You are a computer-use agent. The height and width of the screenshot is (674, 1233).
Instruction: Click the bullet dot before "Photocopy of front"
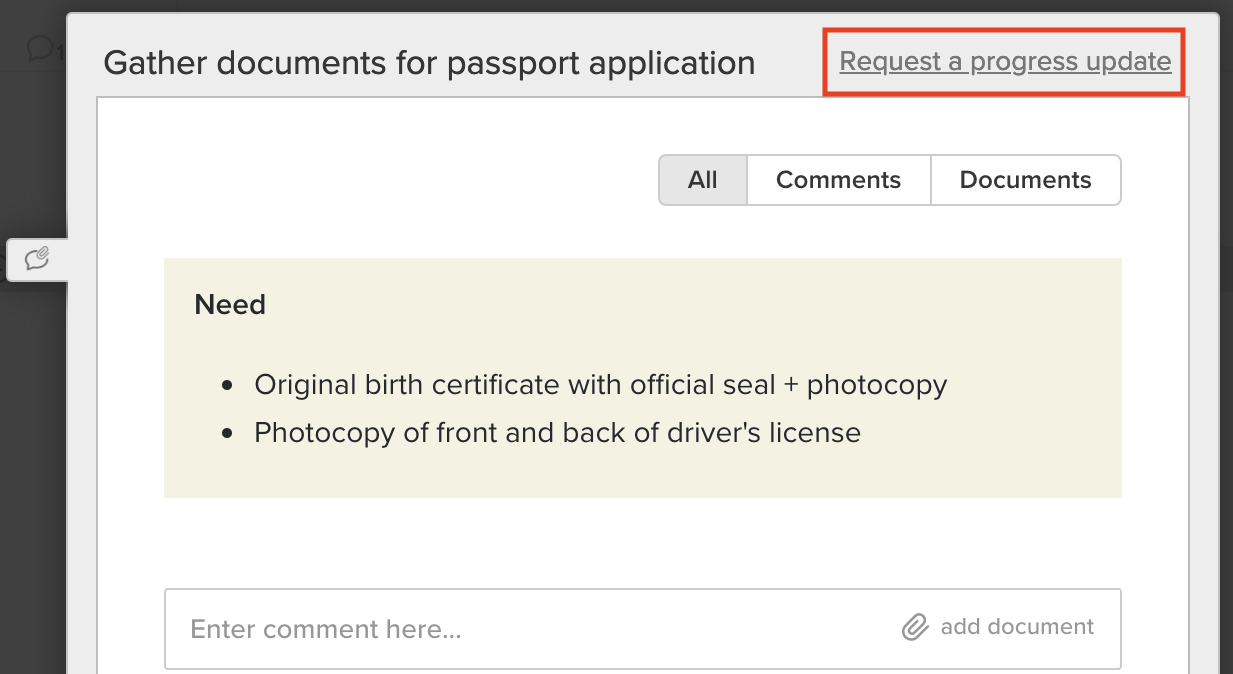click(228, 433)
